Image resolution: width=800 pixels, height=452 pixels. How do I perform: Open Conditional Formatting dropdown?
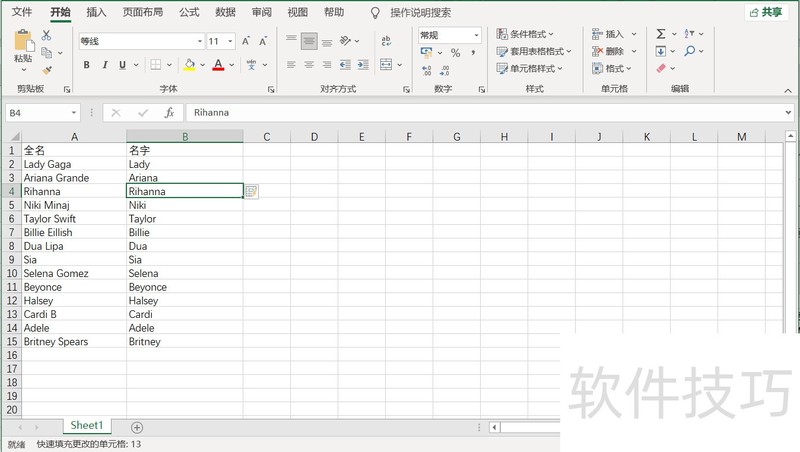click(x=525, y=34)
